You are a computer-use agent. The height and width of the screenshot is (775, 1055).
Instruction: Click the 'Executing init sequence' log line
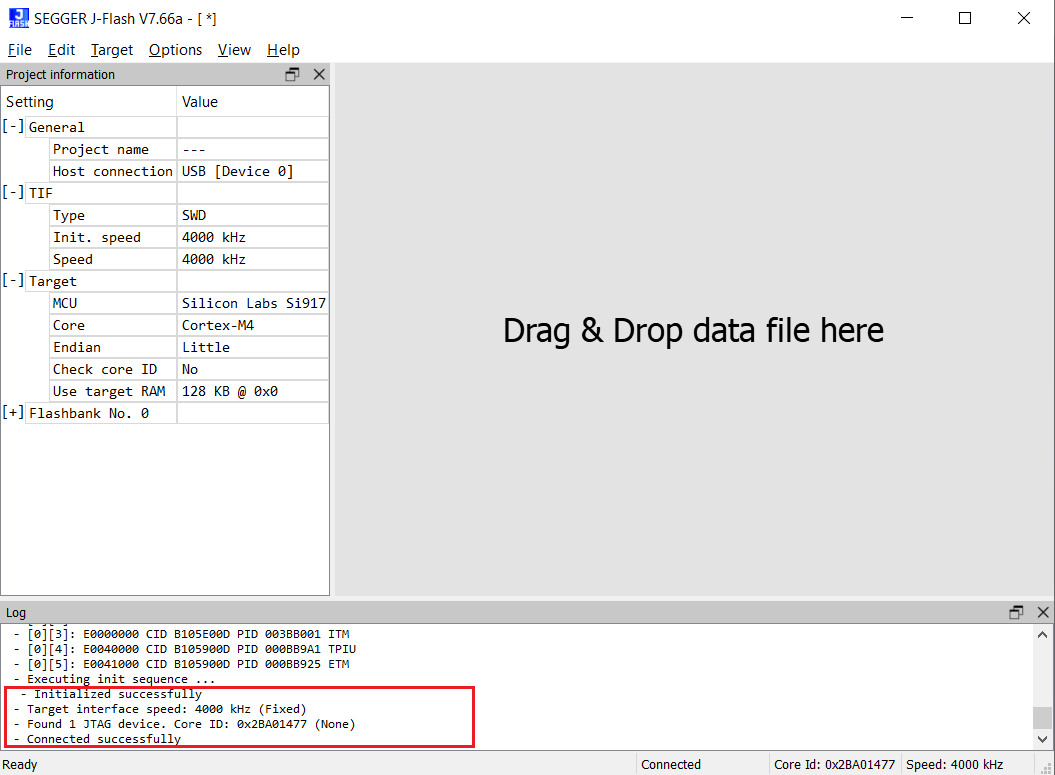click(114, 679)
